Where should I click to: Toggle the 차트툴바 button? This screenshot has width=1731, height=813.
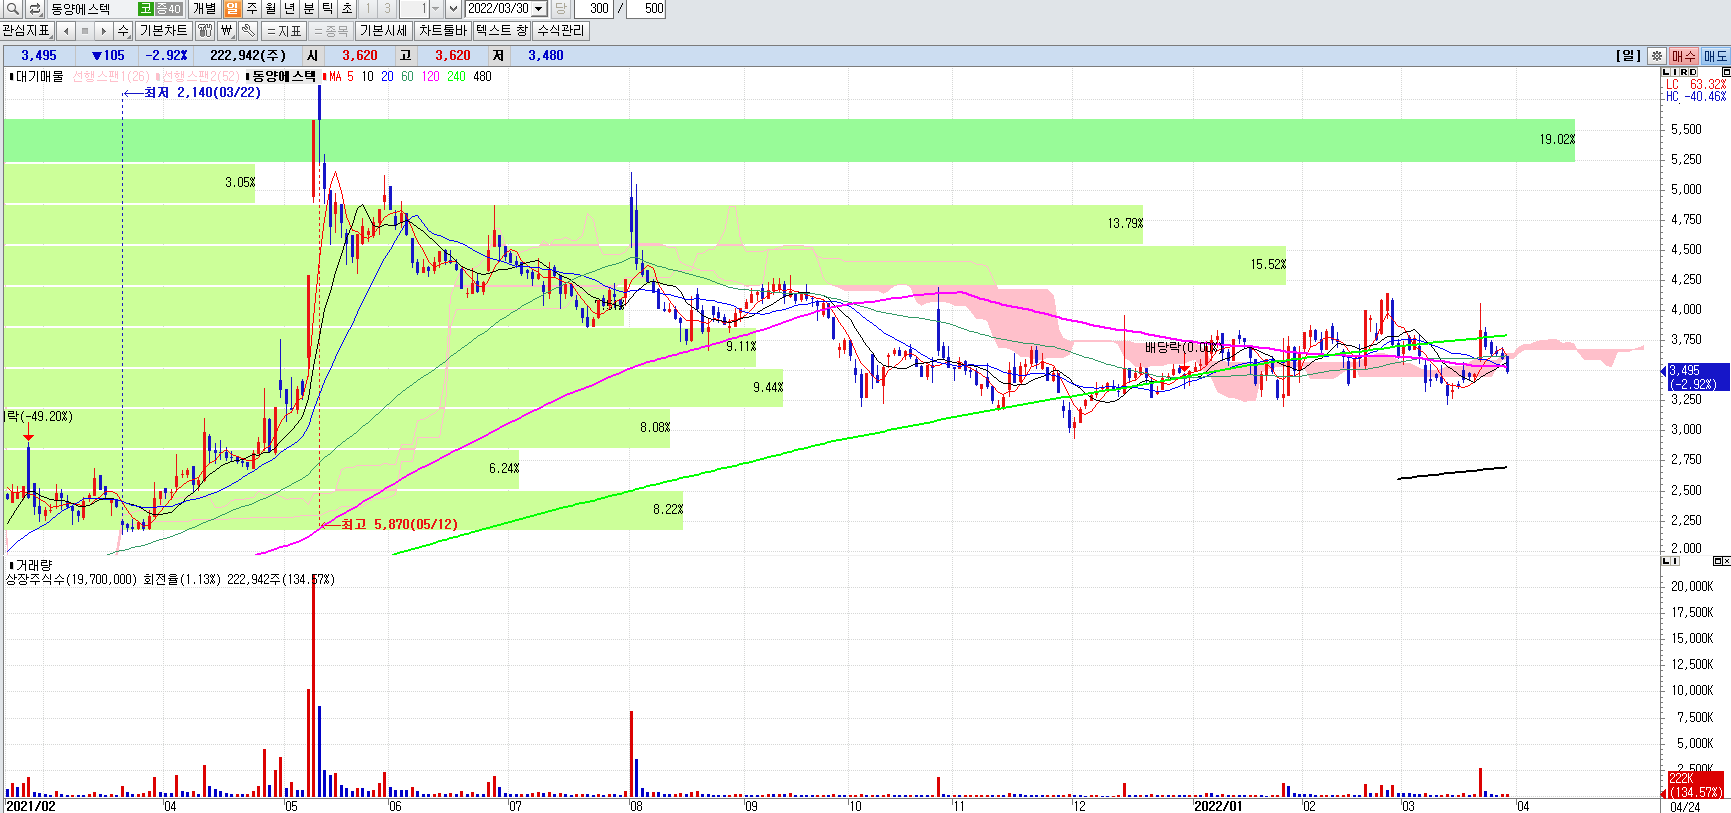coord(443,31)
